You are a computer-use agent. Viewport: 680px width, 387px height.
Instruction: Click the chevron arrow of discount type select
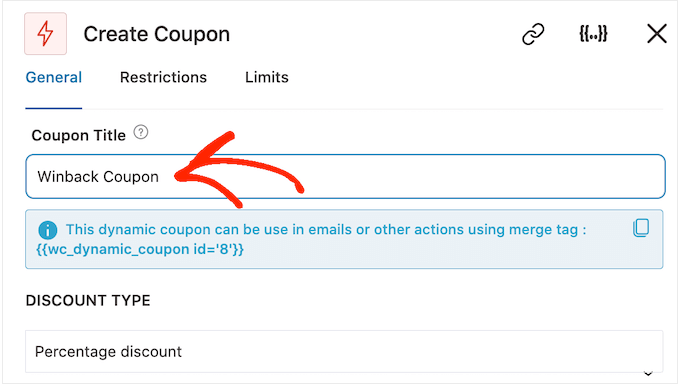pyautogui.click(x=648, y=373)
